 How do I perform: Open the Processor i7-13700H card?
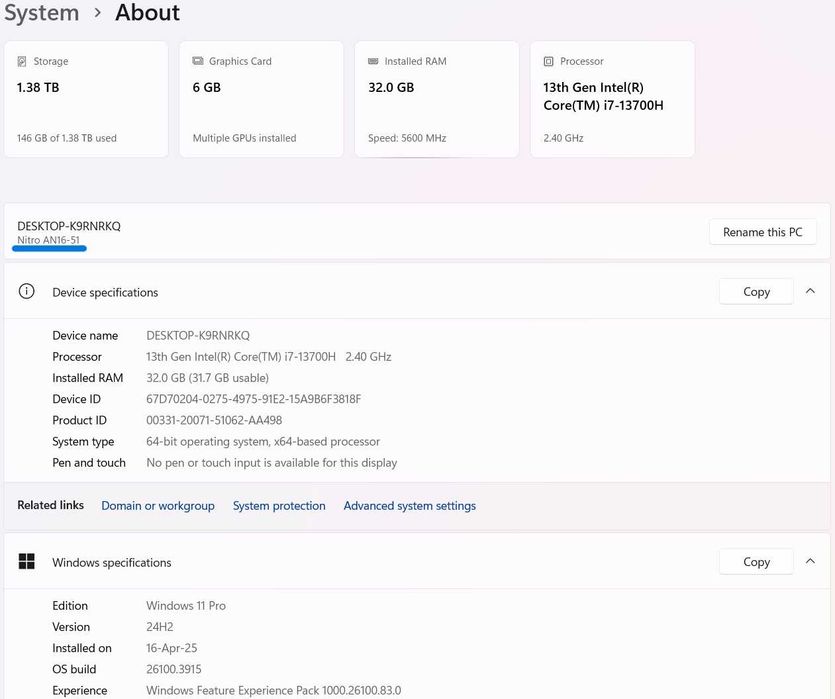pos(612,99)
